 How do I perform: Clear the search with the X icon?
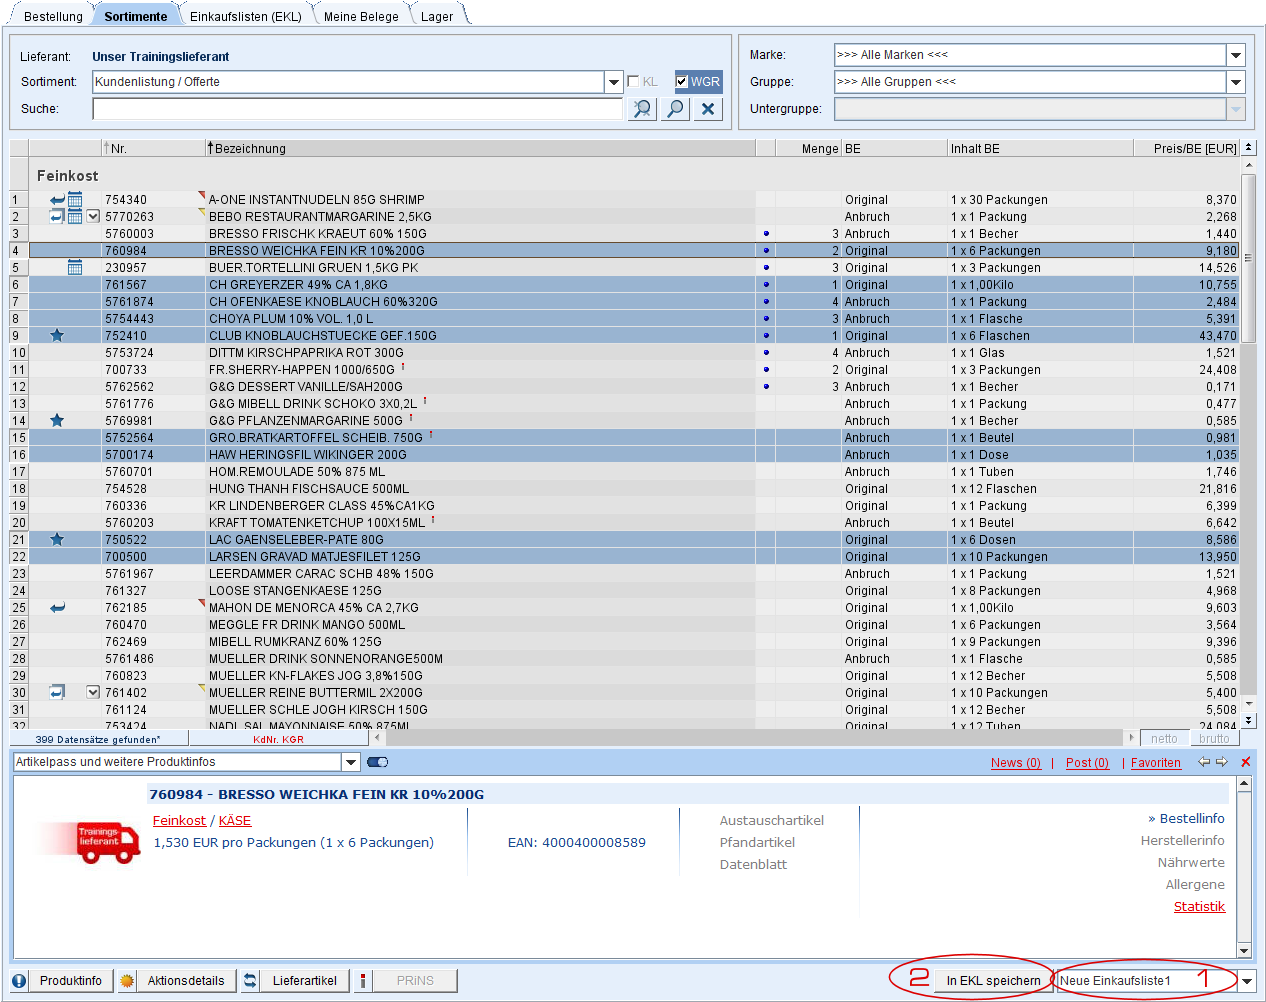click(708, 109)
